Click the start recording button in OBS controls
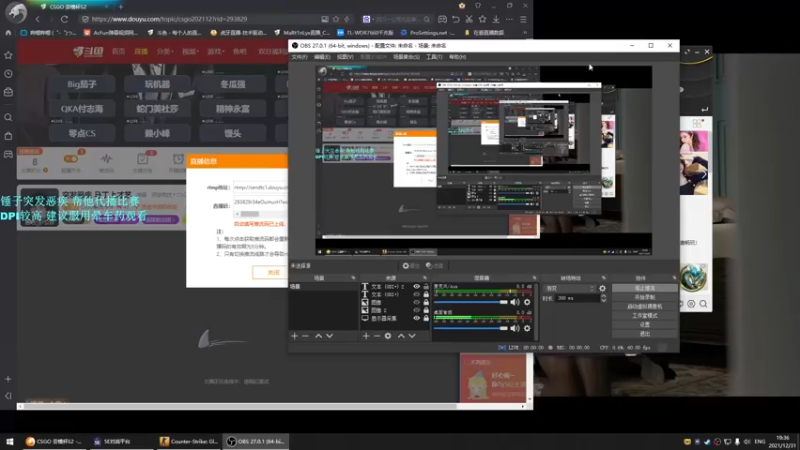The width and height of the screenshot is (800, 450). 644,297
